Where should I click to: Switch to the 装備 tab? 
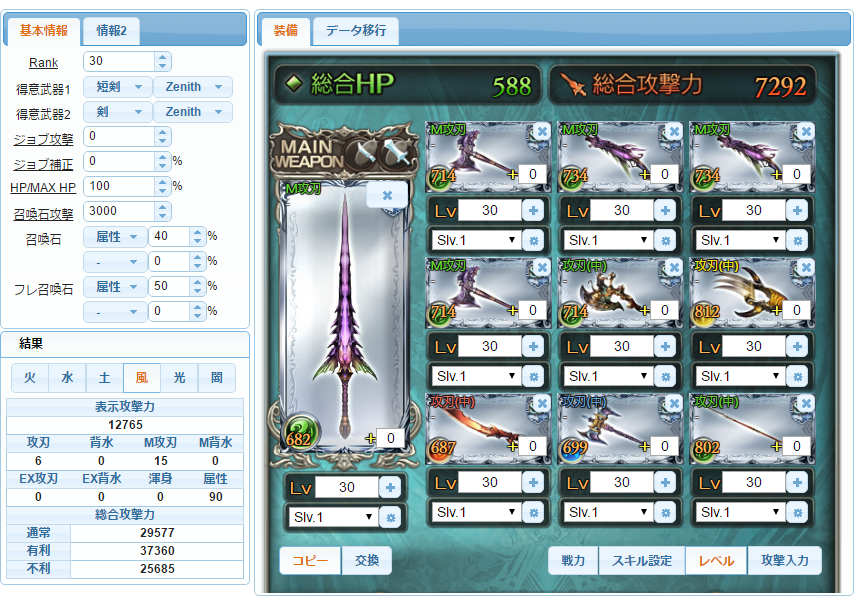click(x=285, y=31)
